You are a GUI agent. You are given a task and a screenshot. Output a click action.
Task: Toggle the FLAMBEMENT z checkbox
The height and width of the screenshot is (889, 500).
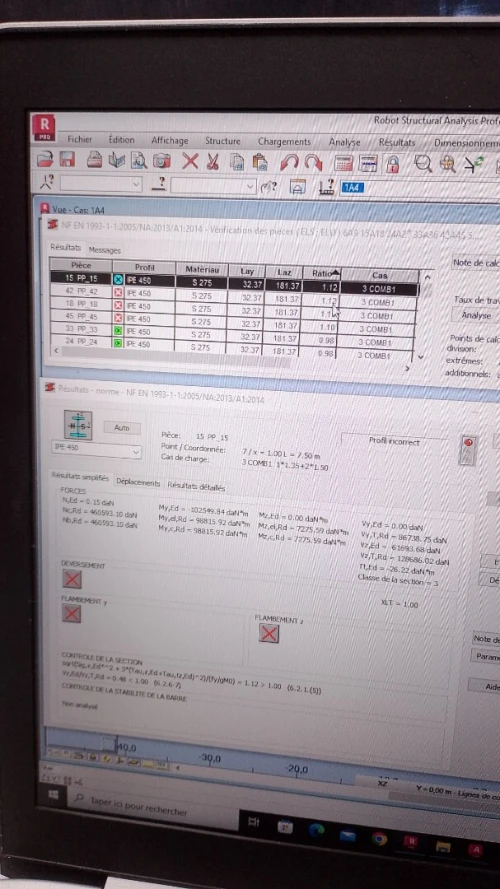(x=269, y=633)
